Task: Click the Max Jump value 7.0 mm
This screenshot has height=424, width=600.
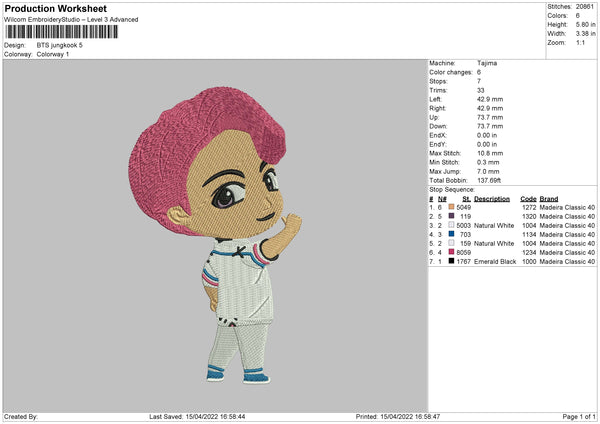Action: click(x=488, y=171)
